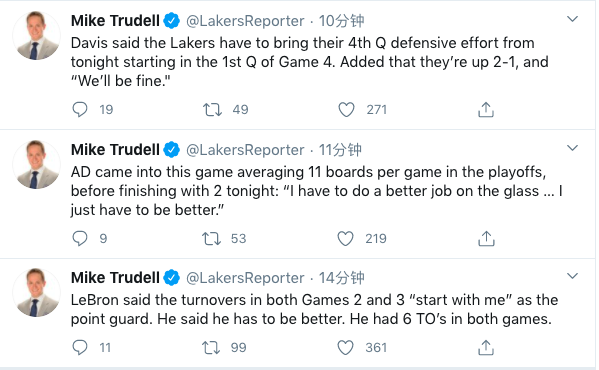The height and width of the screenshot is (370, 599).
Task: Click Mike Trudell's avatar on the first tweet
Action: pyautogui.click(x=36, y=35)
